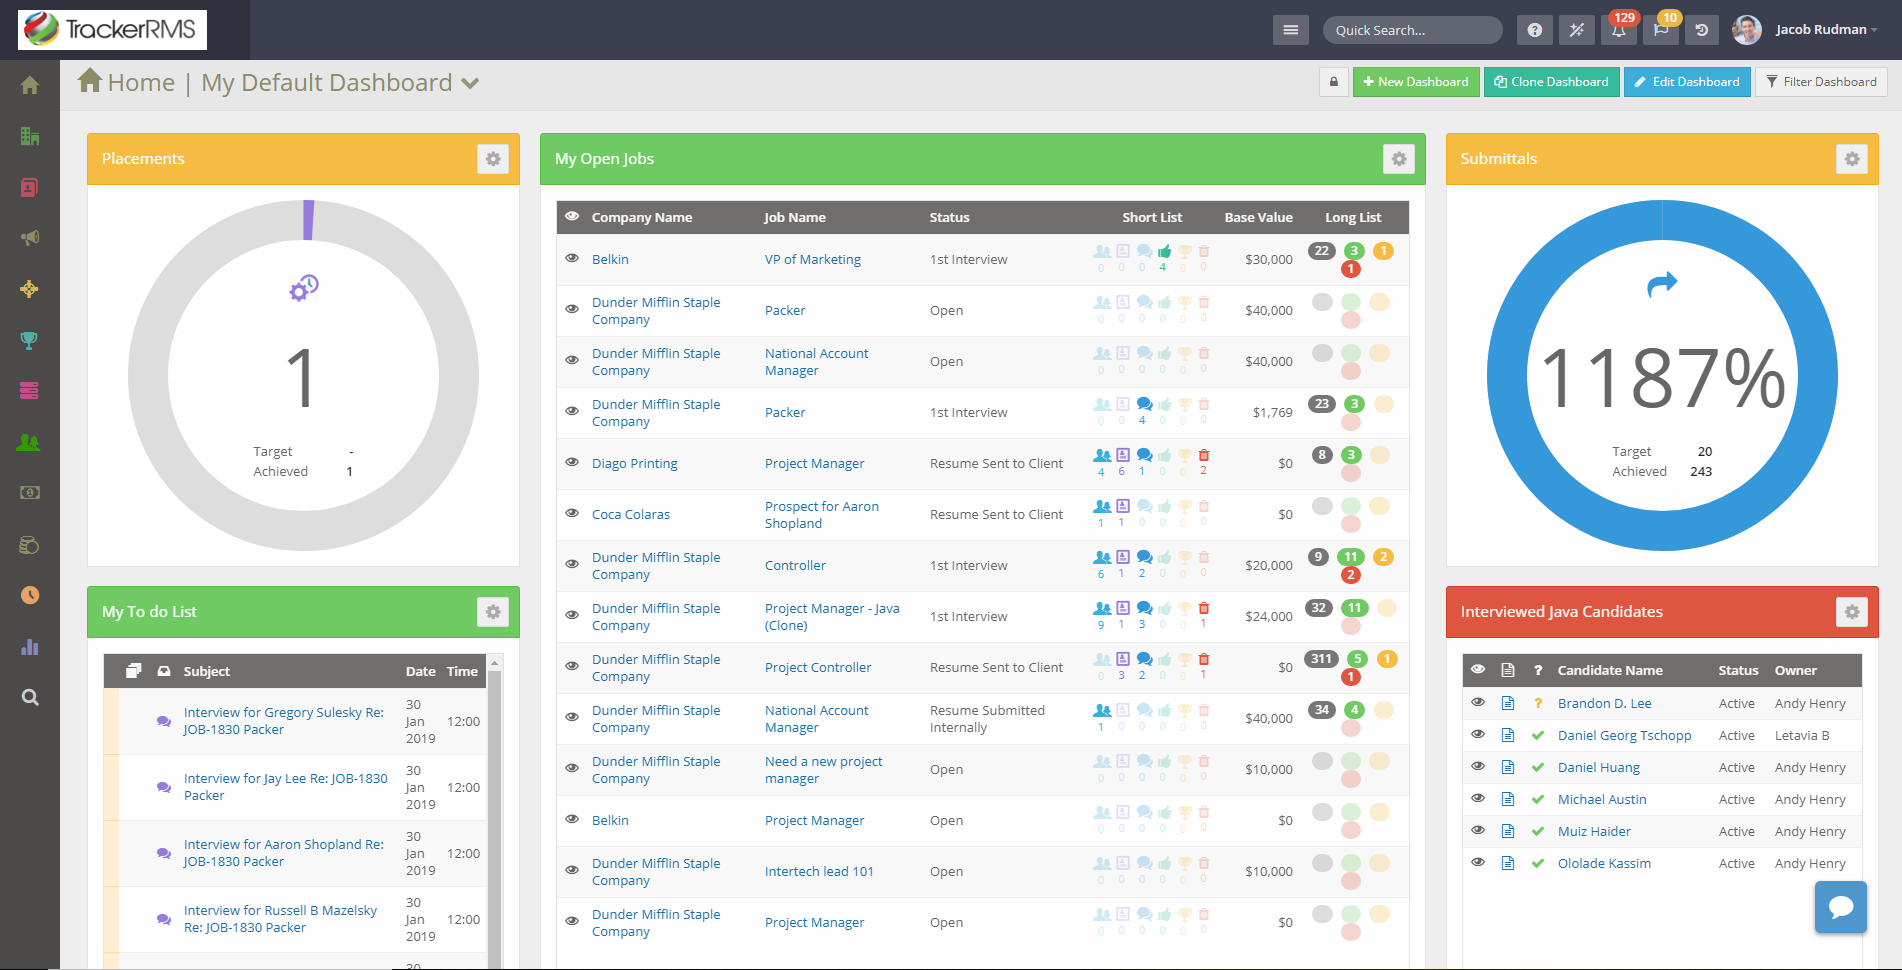Open the green people candidates icon in sidebar
The width and height of the screenshot is (1902, 970).
[x=30, y=442]
